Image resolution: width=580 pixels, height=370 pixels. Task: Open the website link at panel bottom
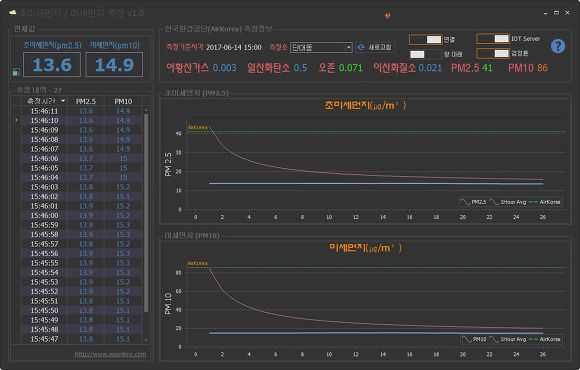(110, 354)
